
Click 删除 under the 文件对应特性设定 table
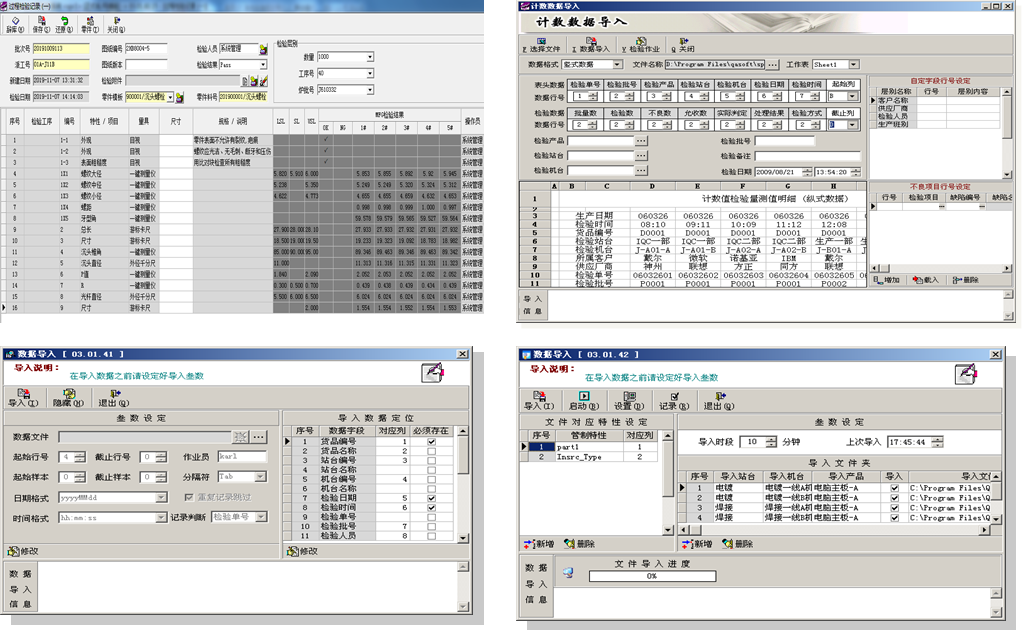(x=579, y=544)
